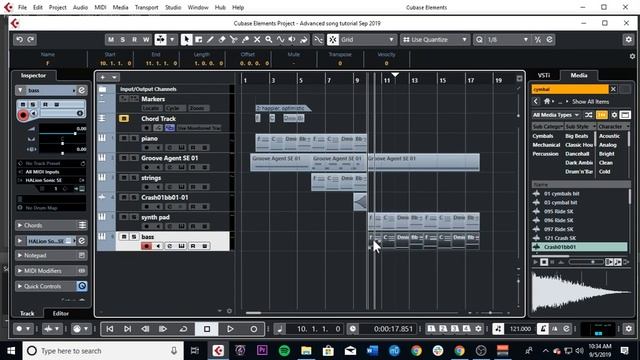Go to previous marker or project start
Viewport: 640px width, 360px height.
click(110, 329)
